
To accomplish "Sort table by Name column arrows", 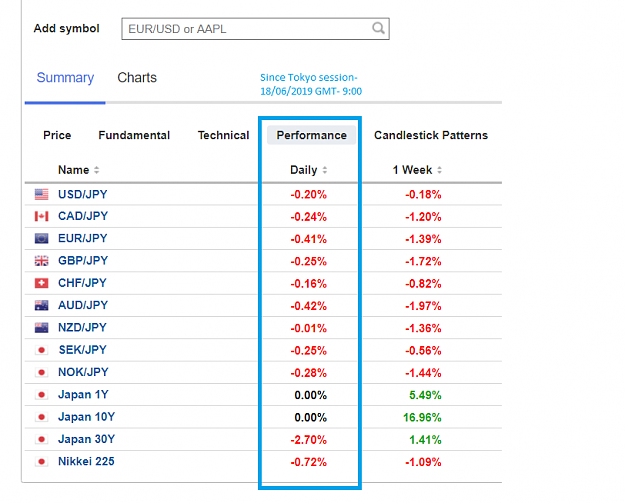I will pyautogui.click(x=96, y=170).
